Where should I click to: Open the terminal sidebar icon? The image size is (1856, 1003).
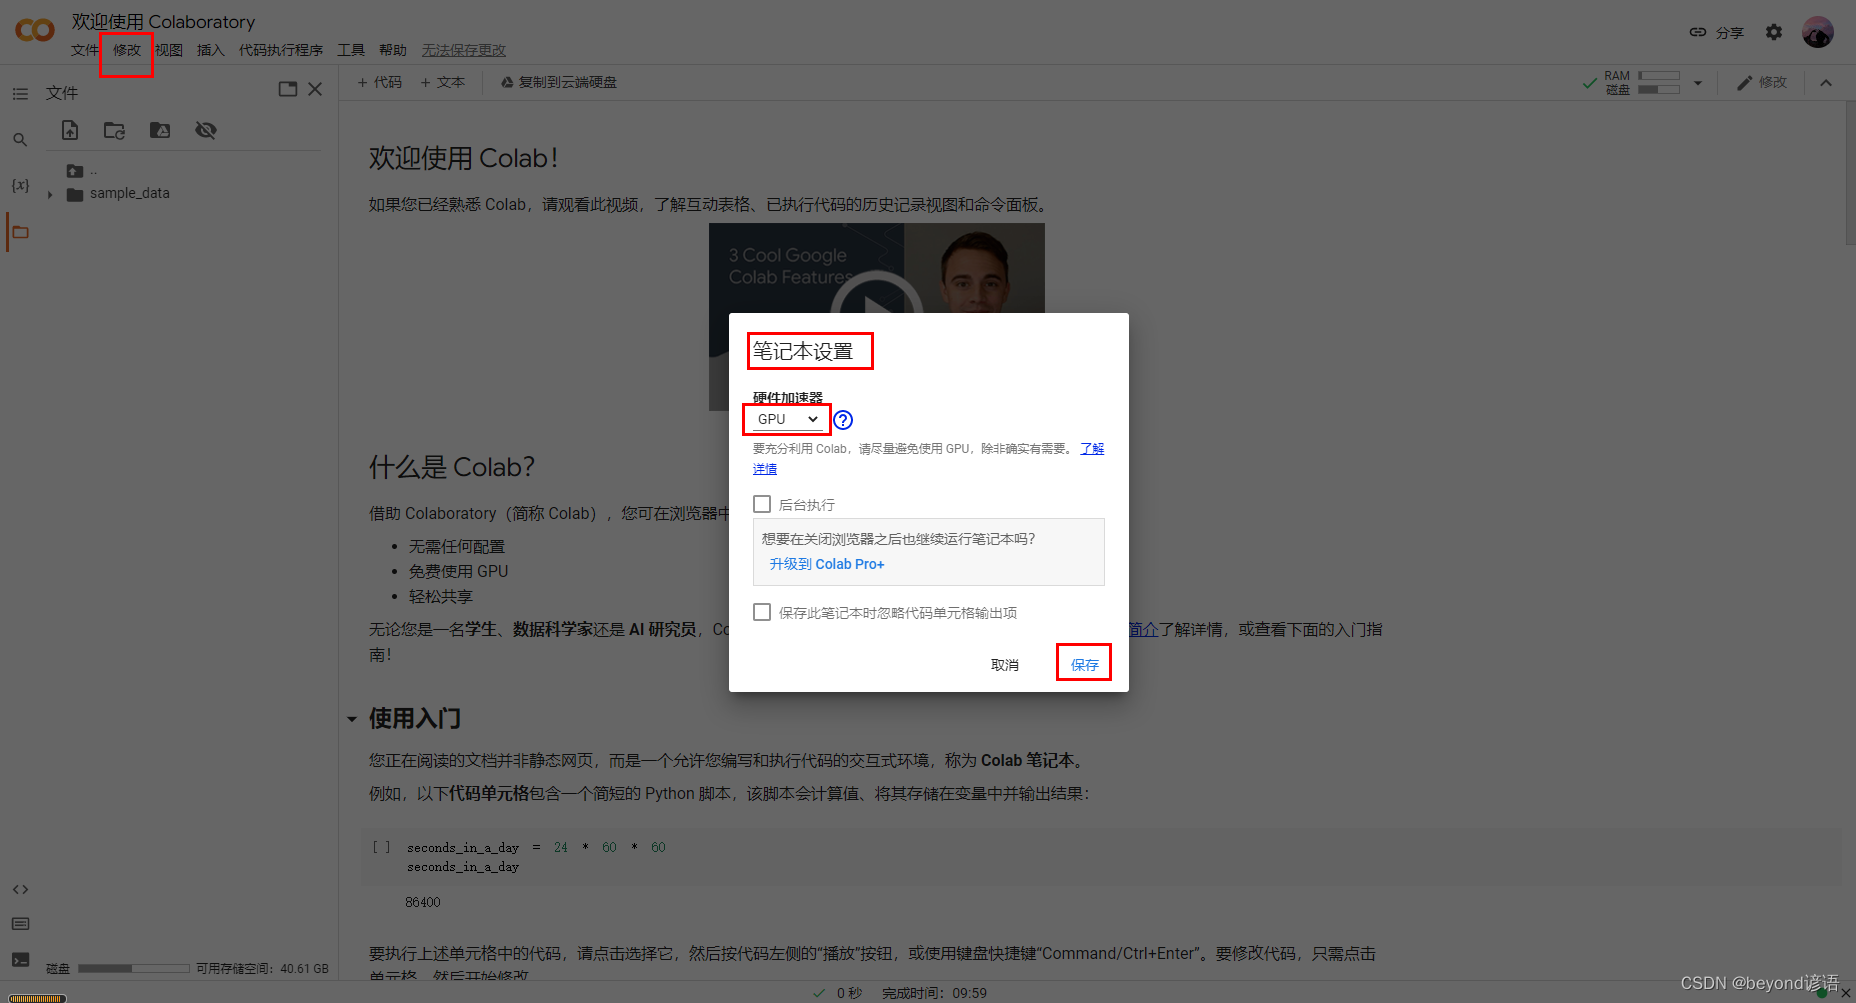[x=20, y=960]
